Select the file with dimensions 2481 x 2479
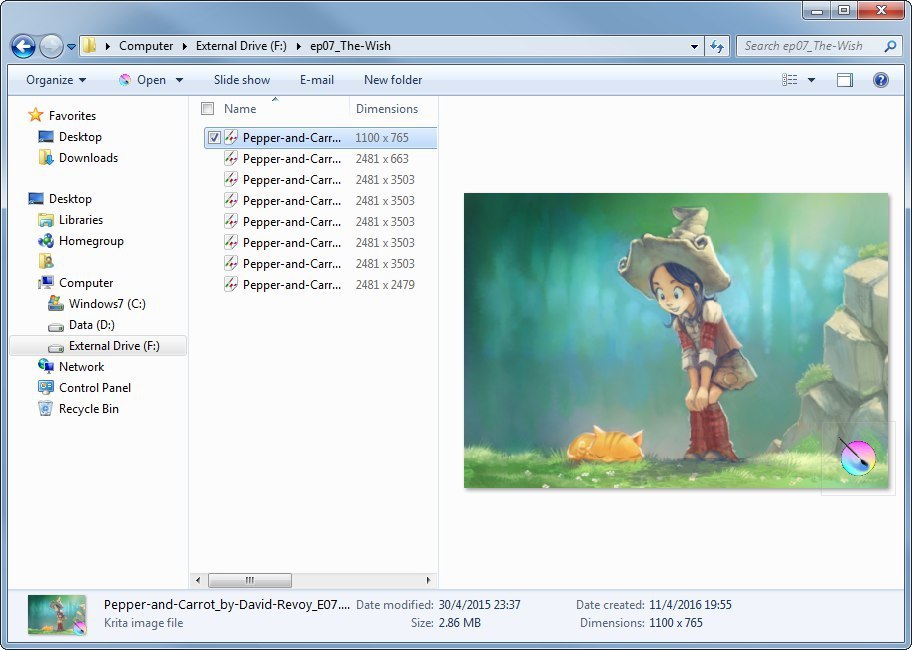The height and width of the screenshot is (650, 912). point(320,285)
